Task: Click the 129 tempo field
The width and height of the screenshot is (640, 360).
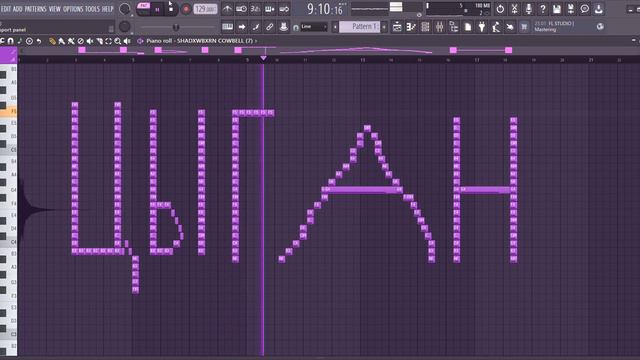Action: (x=205, y=9)
